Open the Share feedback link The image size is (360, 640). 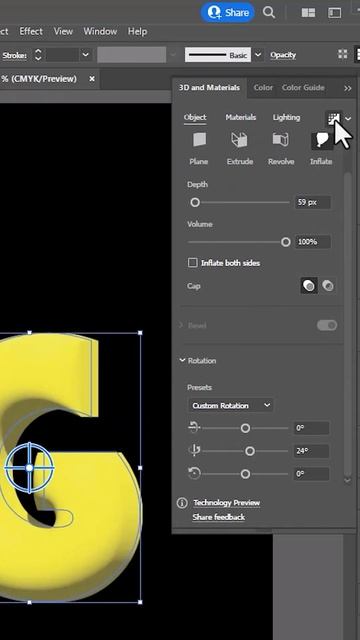[219, 517]
